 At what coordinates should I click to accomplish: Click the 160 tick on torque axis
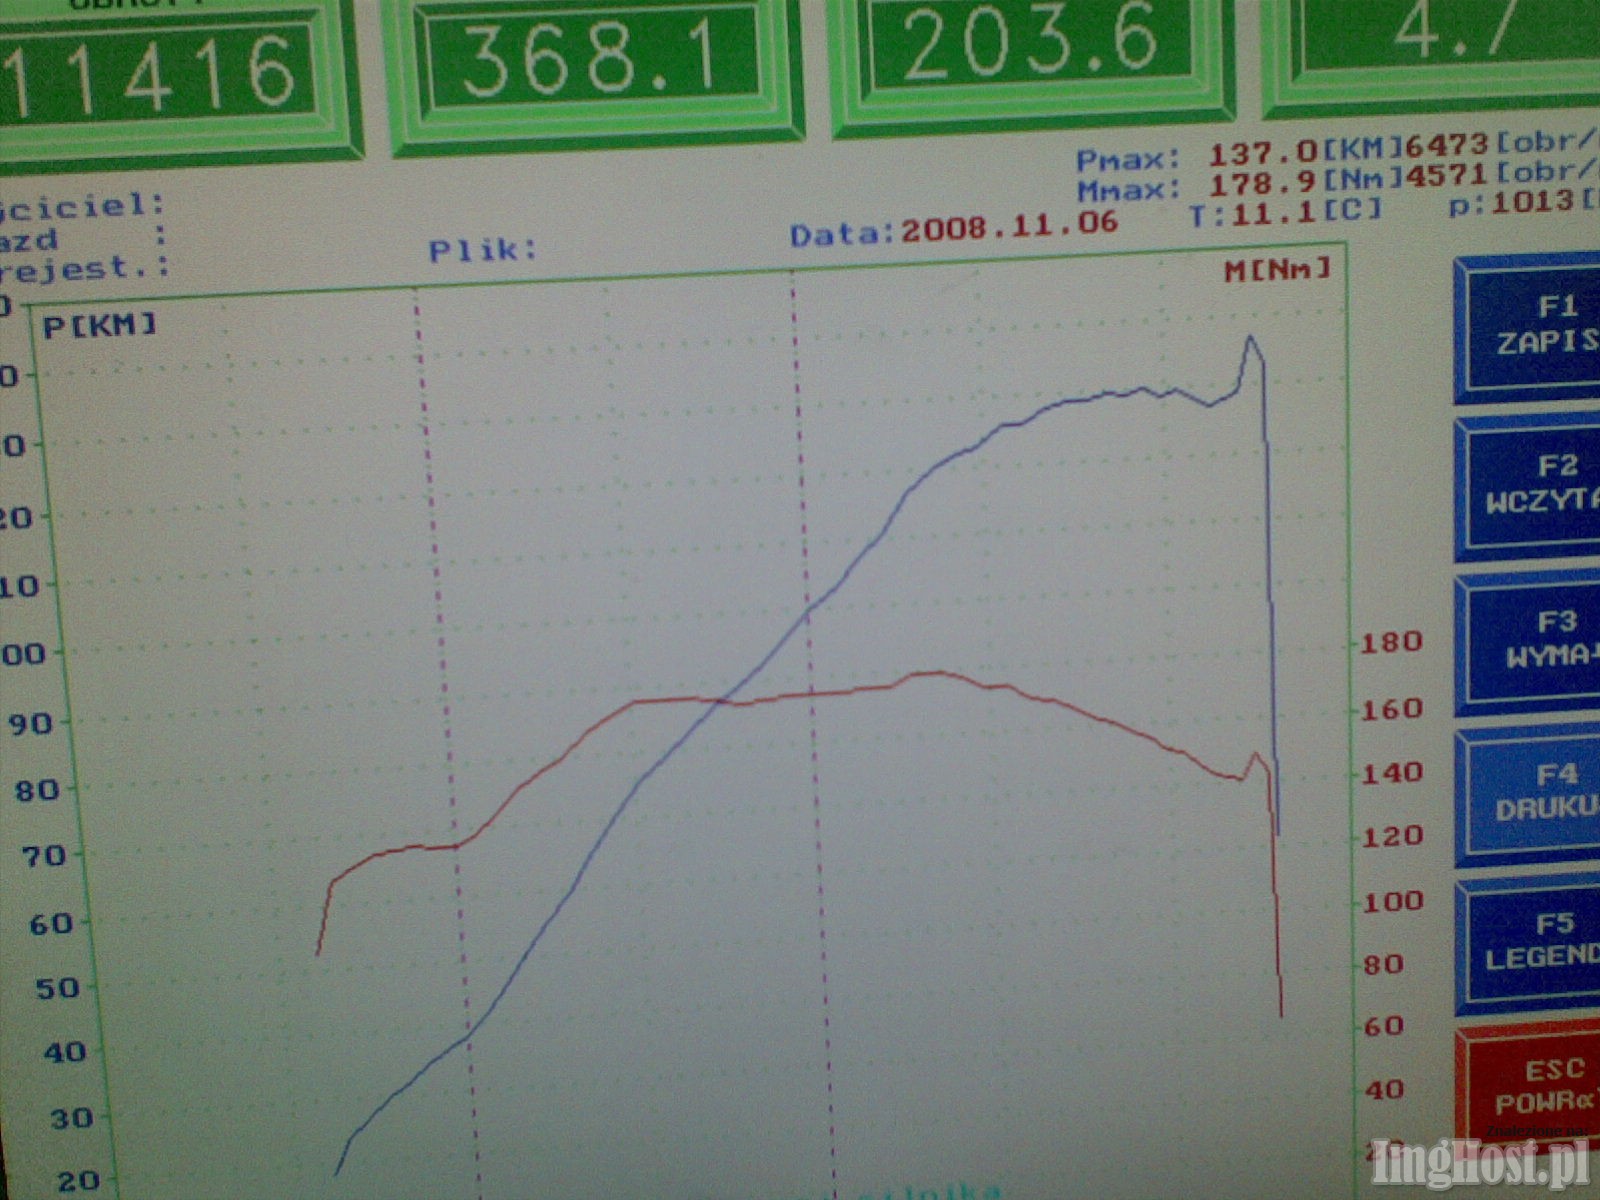click(1393, 709)
